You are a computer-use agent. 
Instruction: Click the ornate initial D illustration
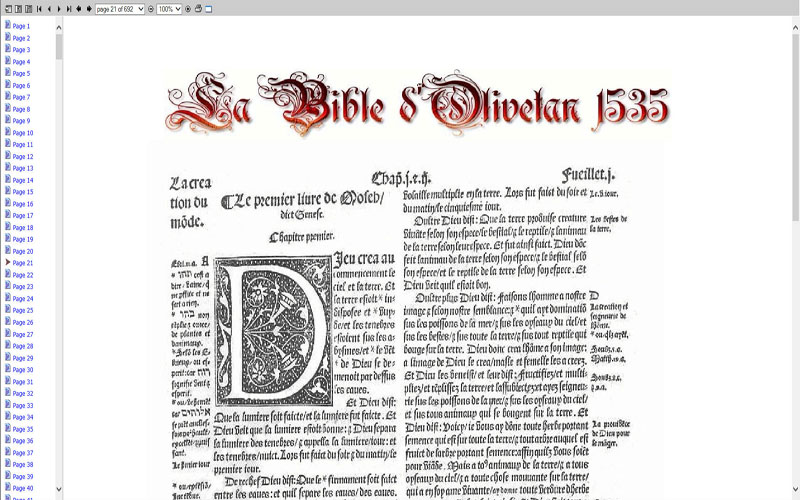[x=273, y=331]
